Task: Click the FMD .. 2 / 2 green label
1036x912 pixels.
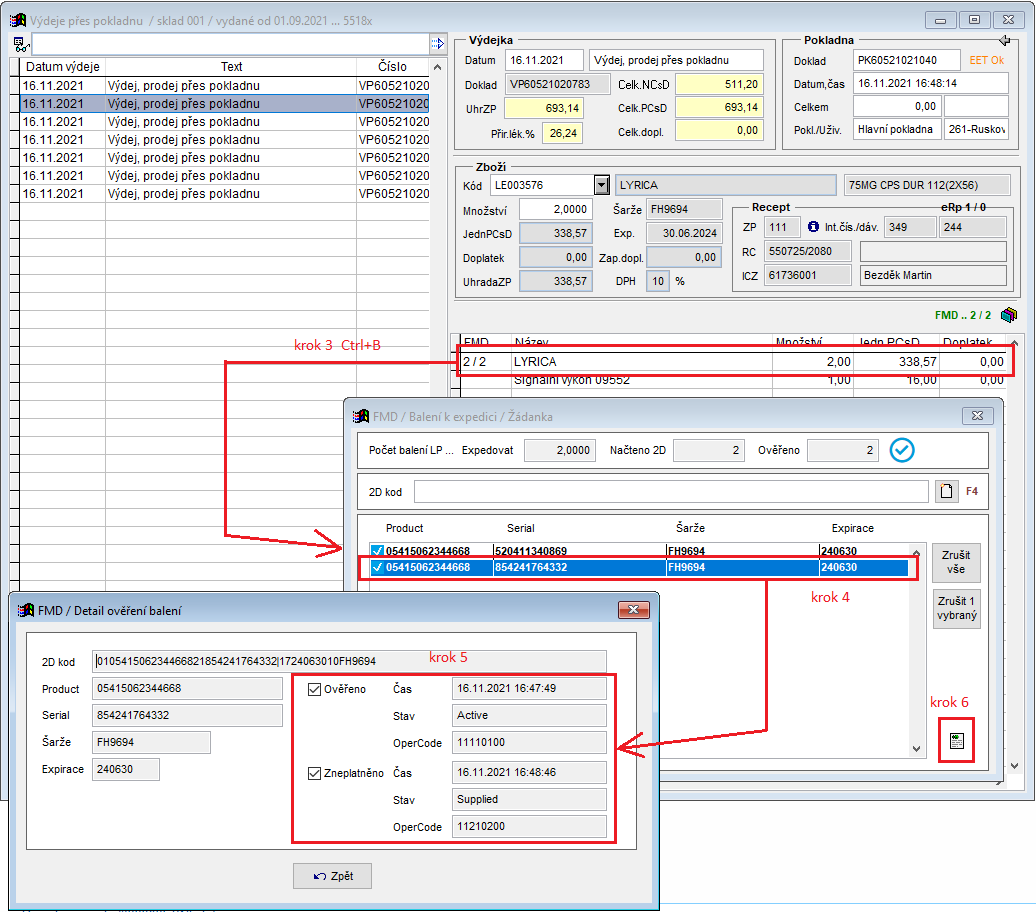Action: (x=963, y=315)
